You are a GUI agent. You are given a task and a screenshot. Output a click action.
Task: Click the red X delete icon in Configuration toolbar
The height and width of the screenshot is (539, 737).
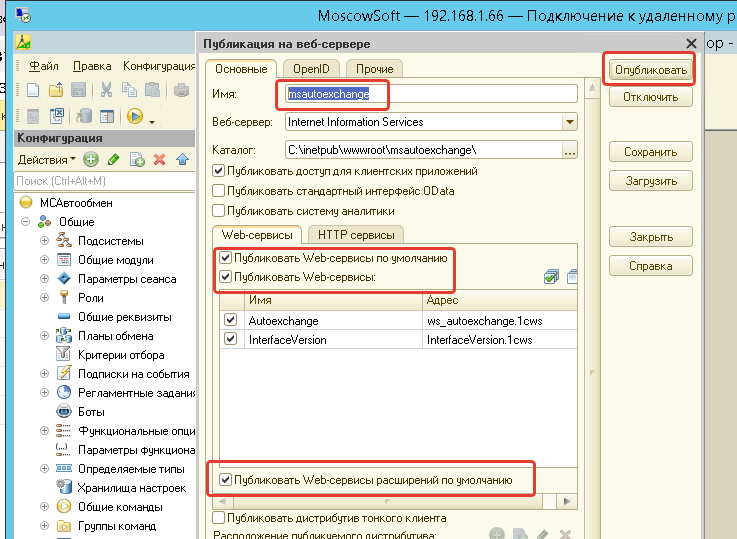point(159,160)
